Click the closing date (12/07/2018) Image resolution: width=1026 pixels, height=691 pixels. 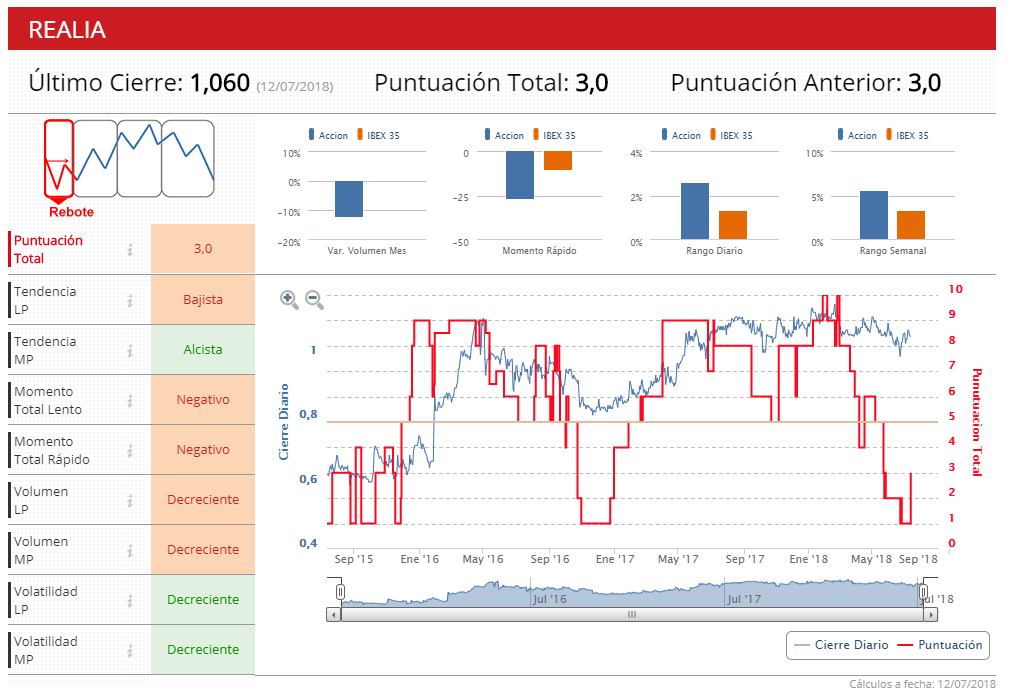[x=295, y=86]
